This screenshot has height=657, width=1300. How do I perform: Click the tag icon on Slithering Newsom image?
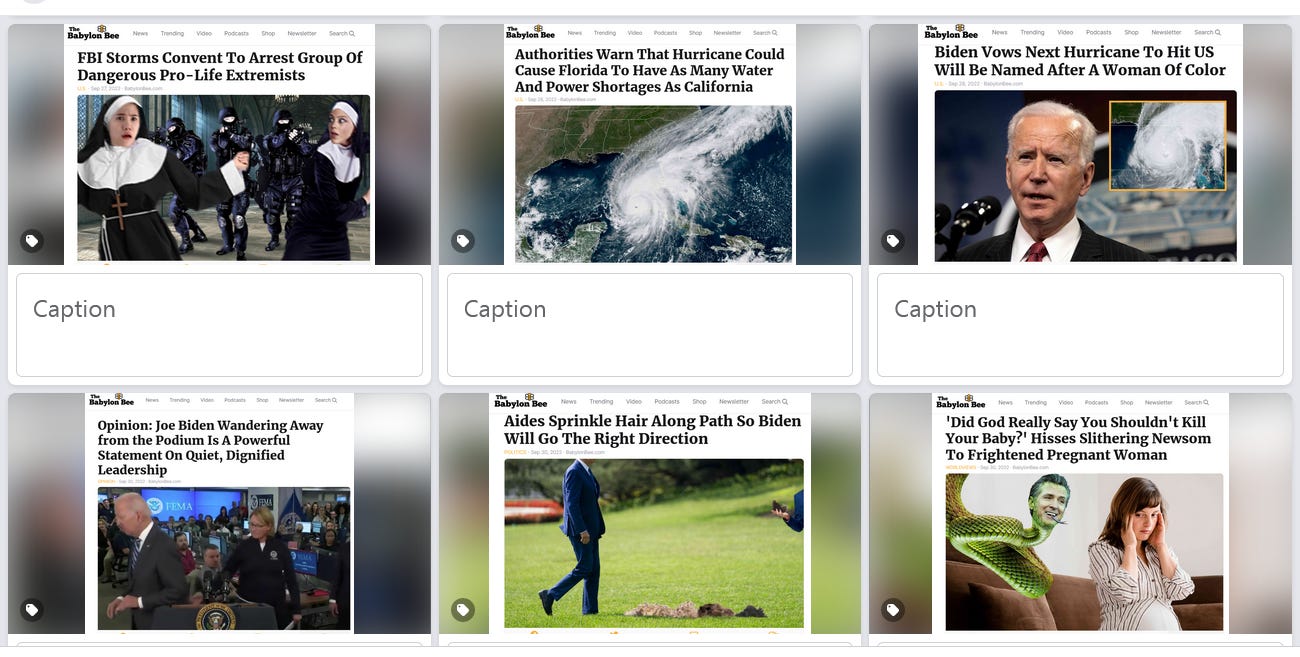coord(893,609)
